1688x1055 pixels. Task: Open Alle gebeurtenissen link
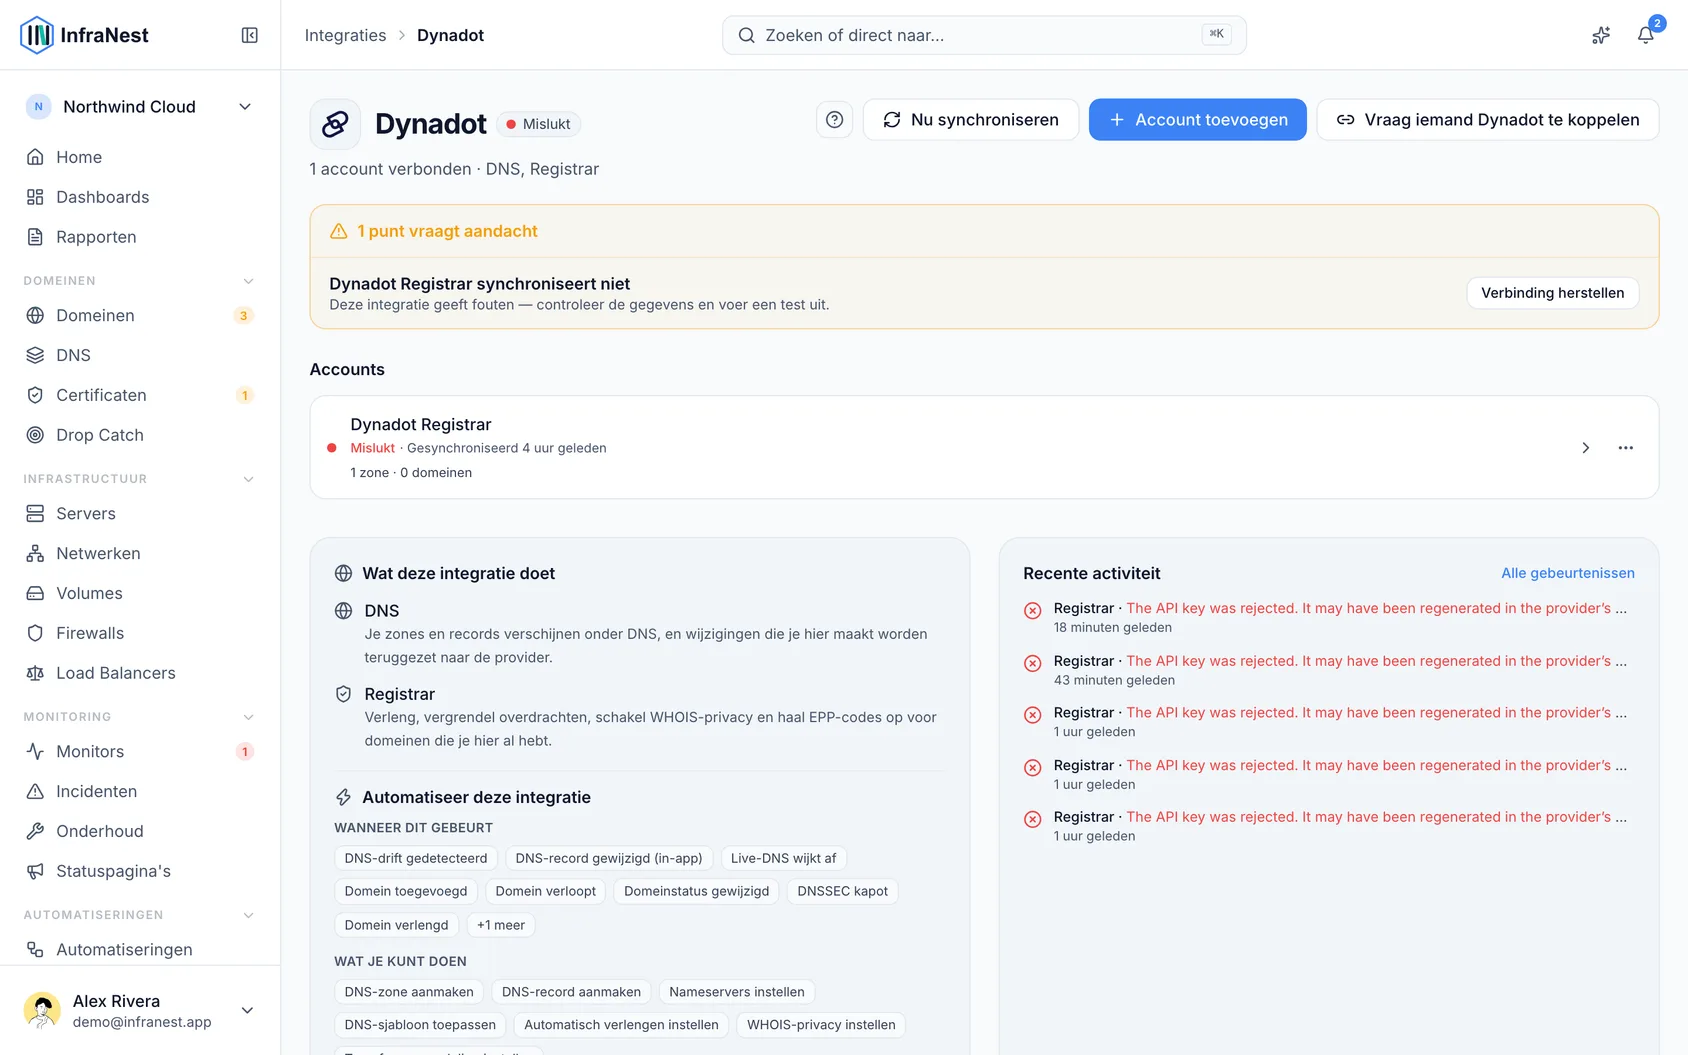pyautogui.click(x=1568, y=573)
